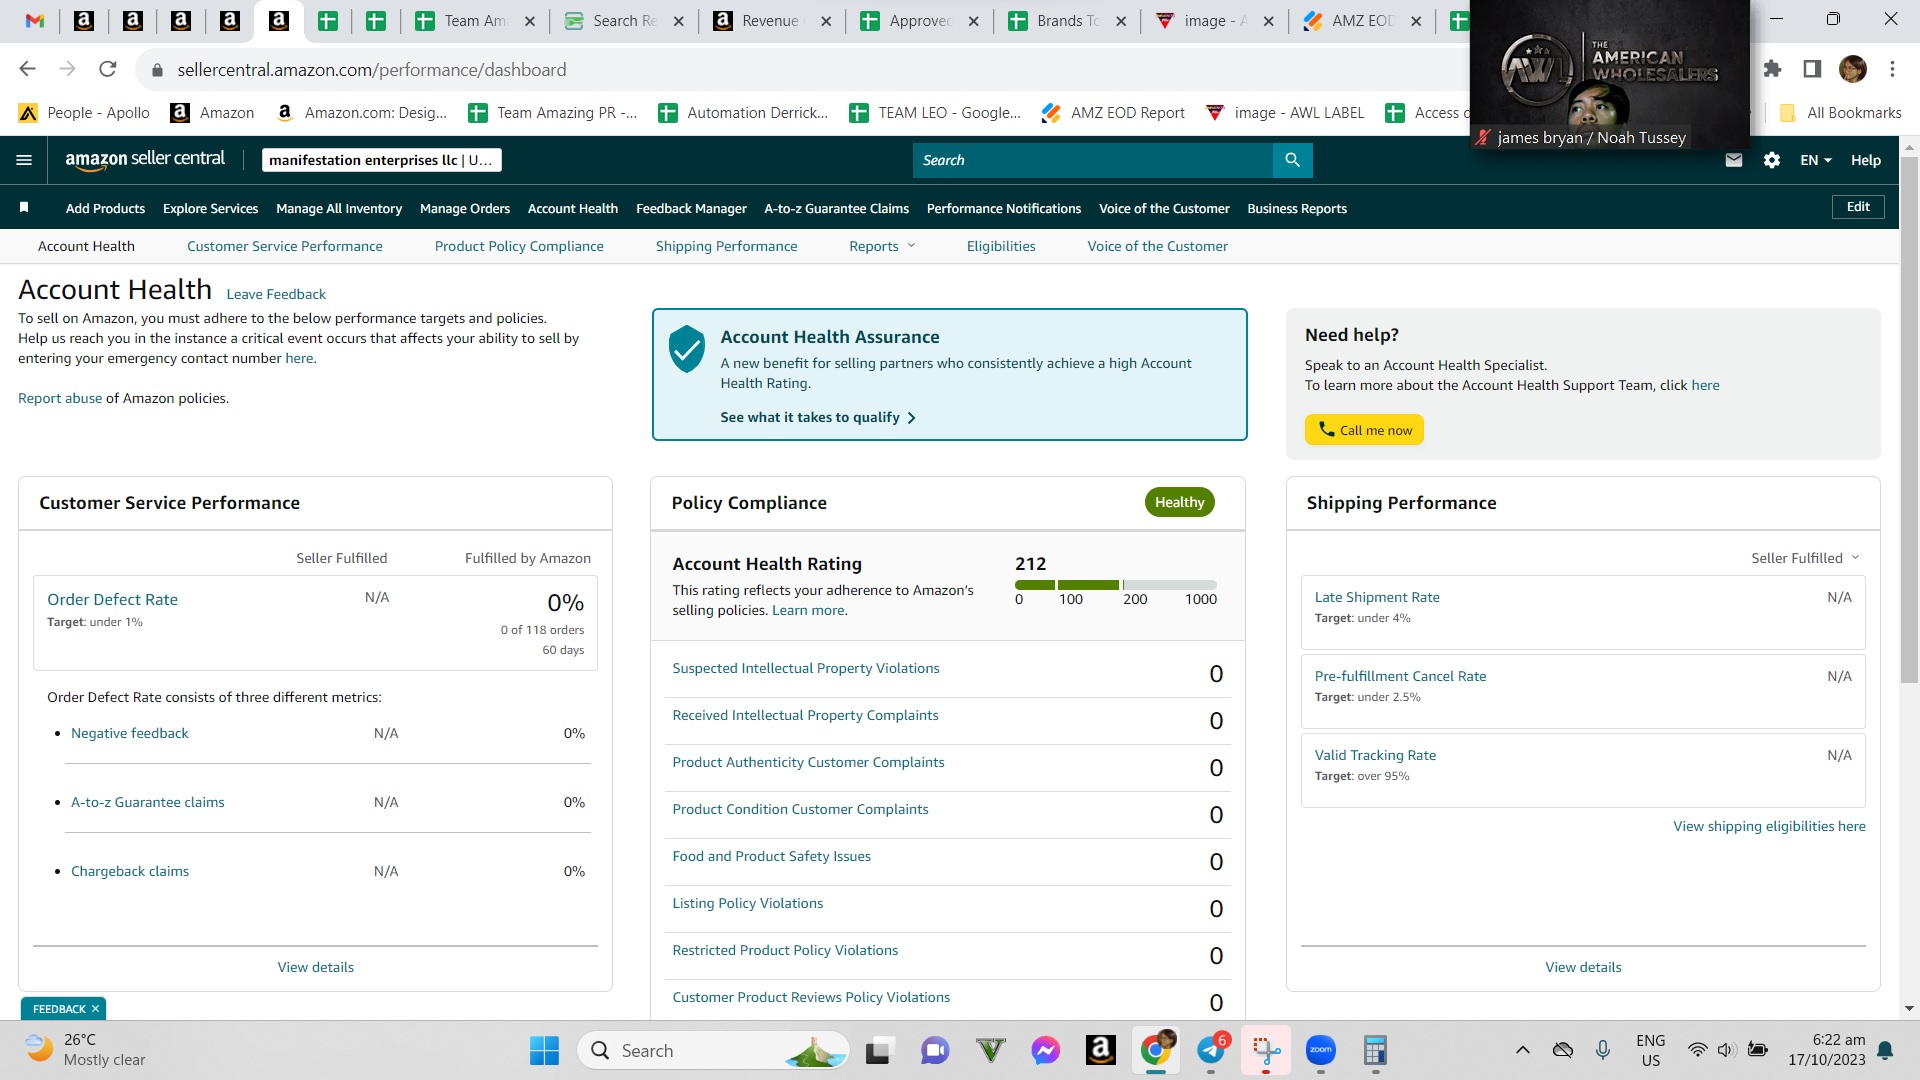The image size is (1920, 1080).
Task: Open the Report abuse link
Action: coord(60,398)
